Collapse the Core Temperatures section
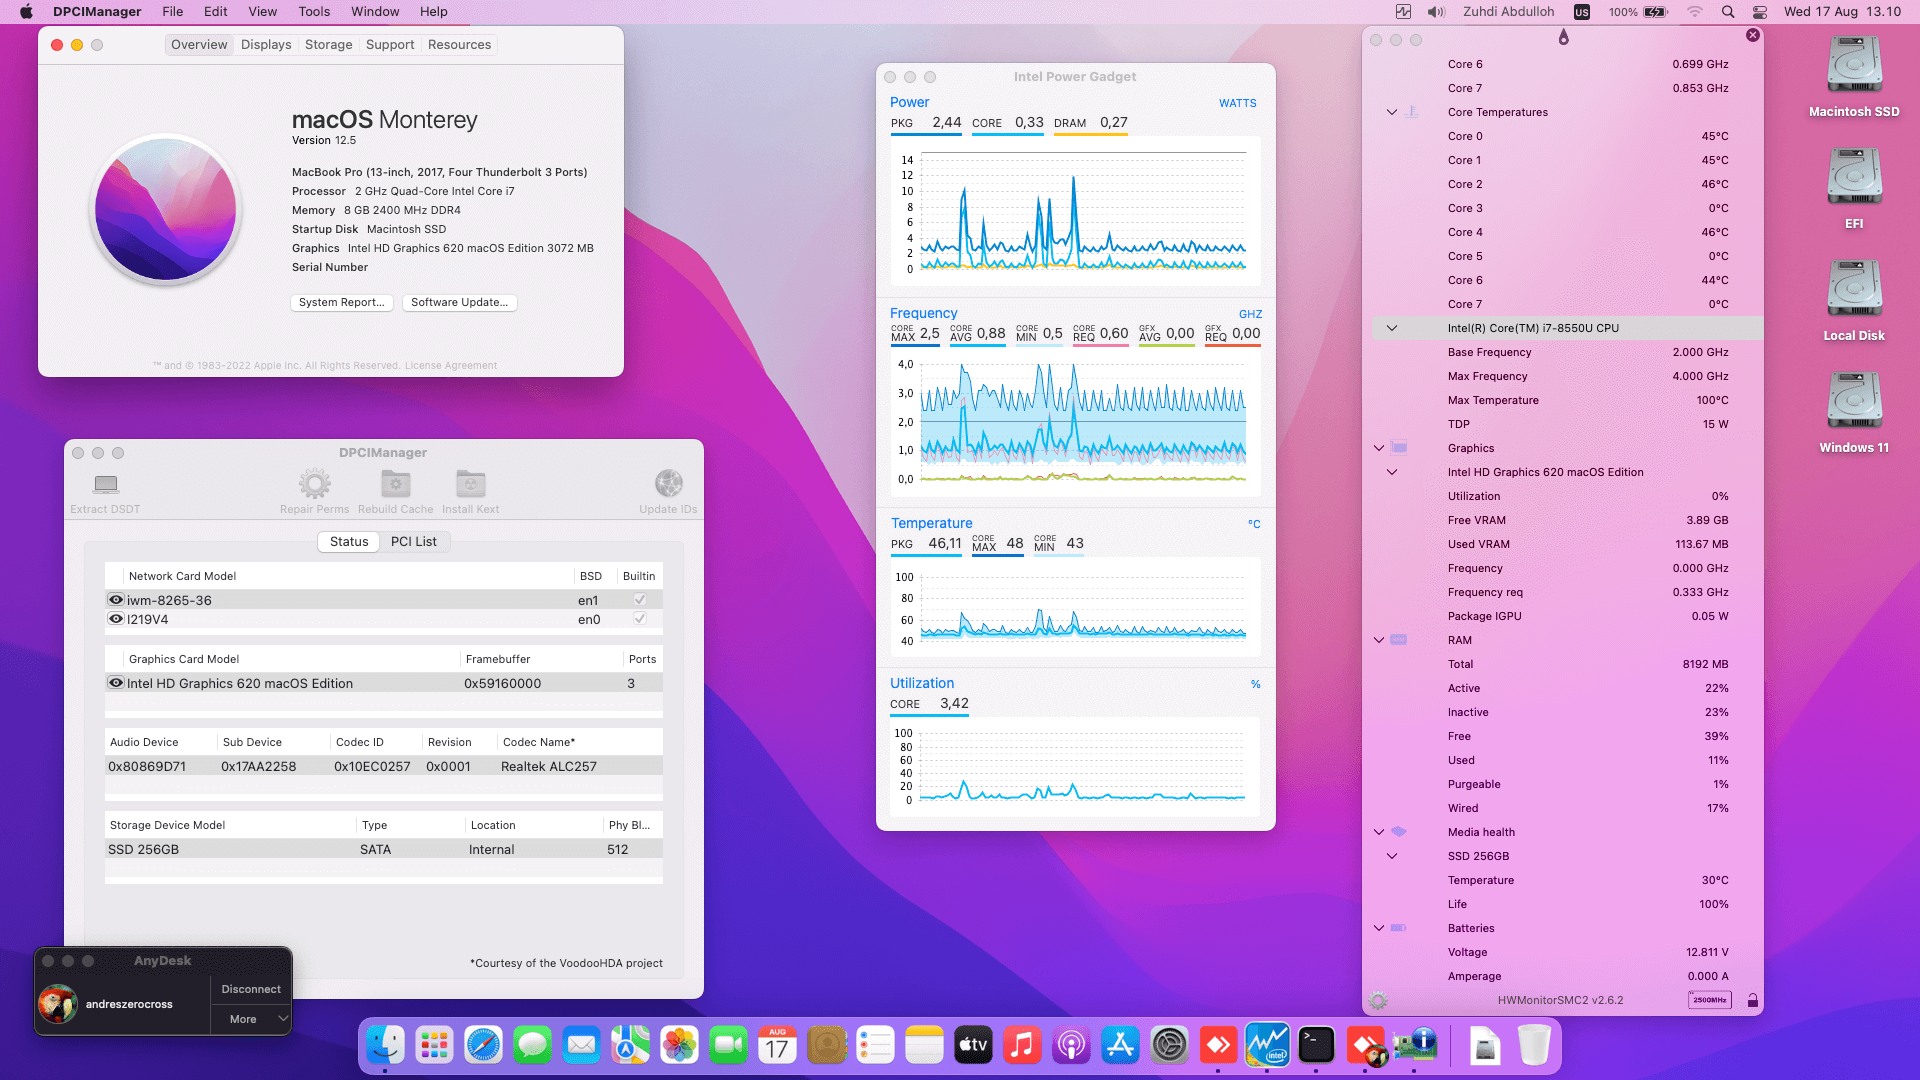Screen dimensions: 1920x1080 pos(1391,112)
